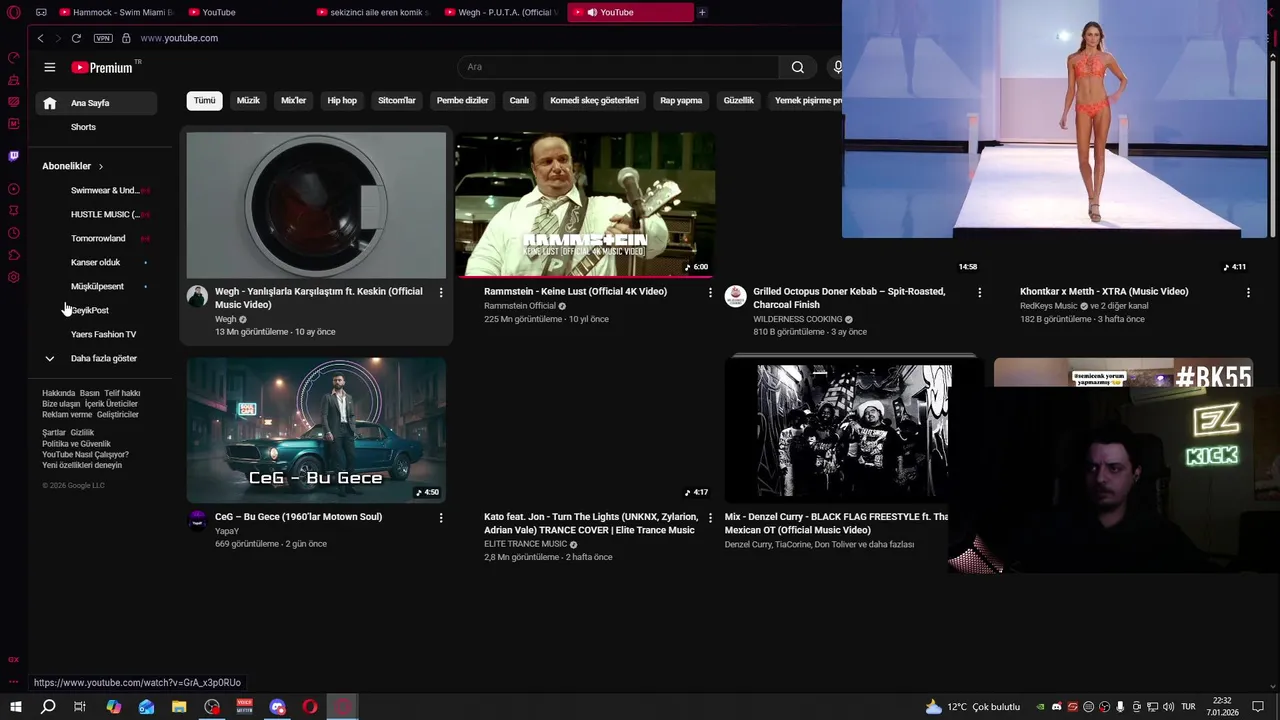
Task: Open Kanser olduk subscription
Action: pos(96,262)
